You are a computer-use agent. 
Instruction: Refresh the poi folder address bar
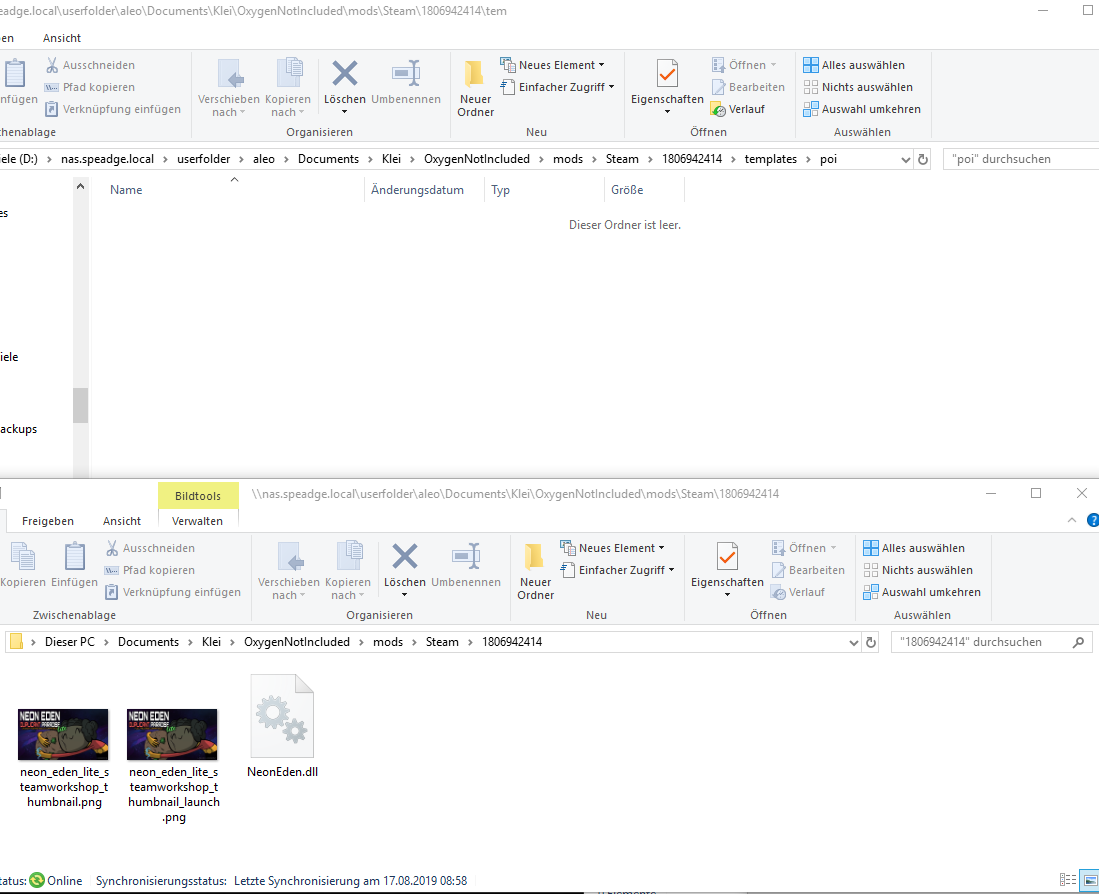click(x=923, y=159)
